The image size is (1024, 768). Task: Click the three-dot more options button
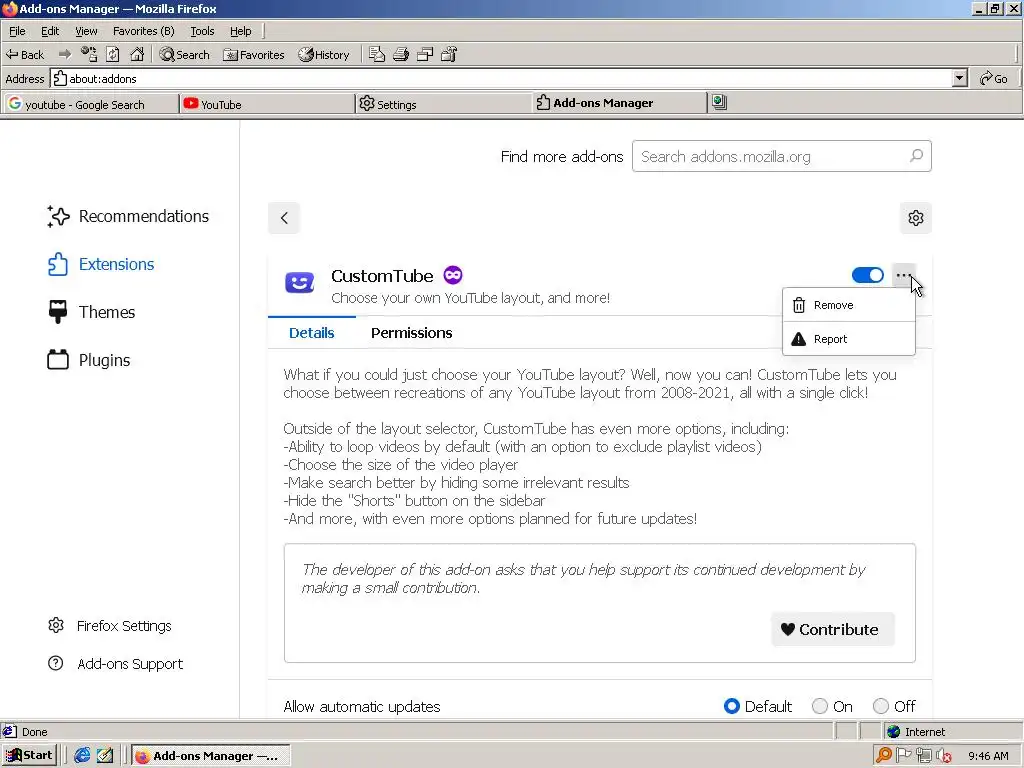tap(903, 275)
